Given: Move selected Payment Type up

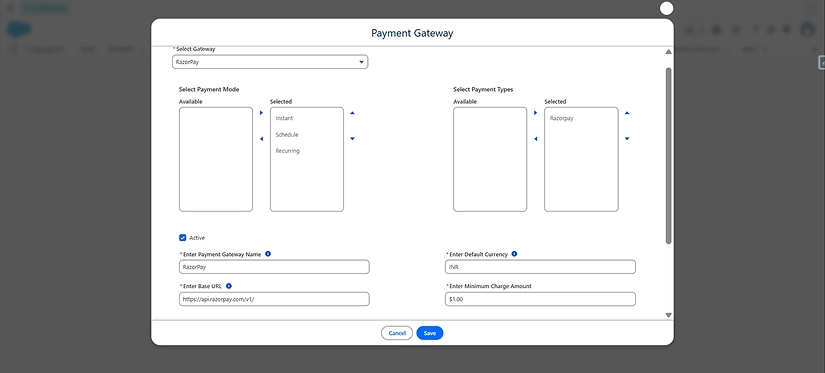Looking at the screenshot, I should (627, 113).
